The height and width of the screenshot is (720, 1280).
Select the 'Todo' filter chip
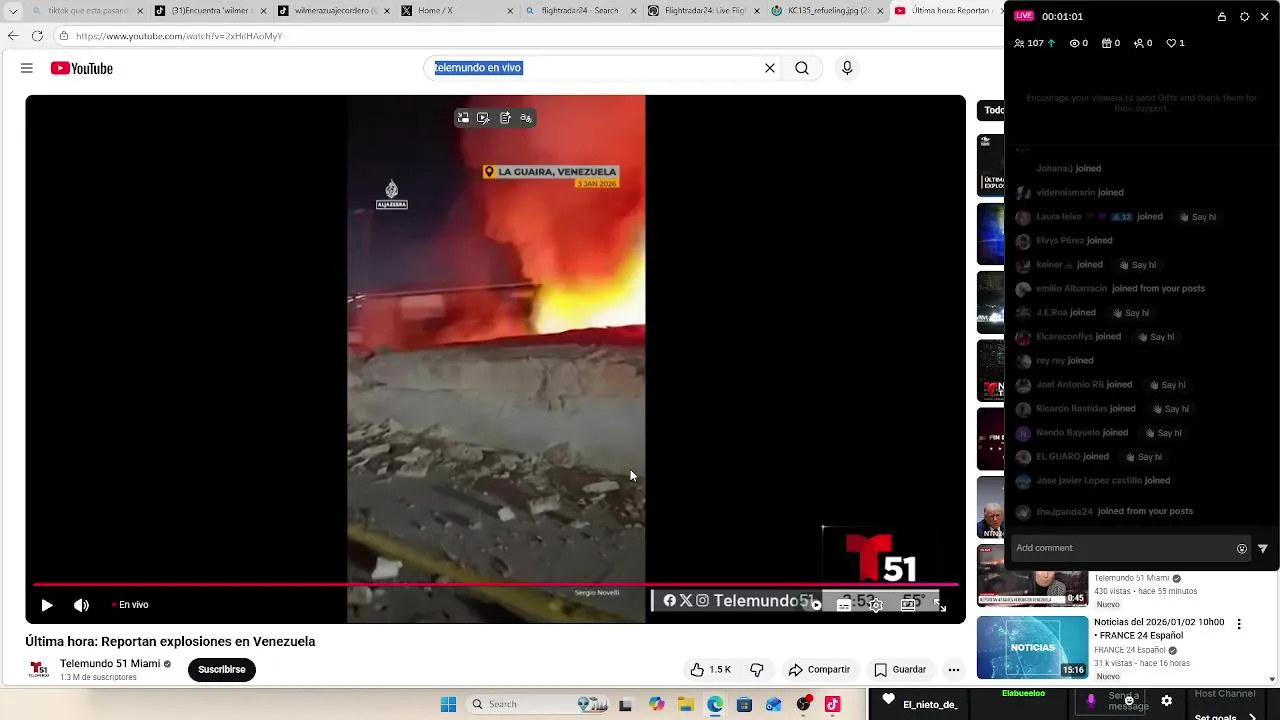[992, 110]
